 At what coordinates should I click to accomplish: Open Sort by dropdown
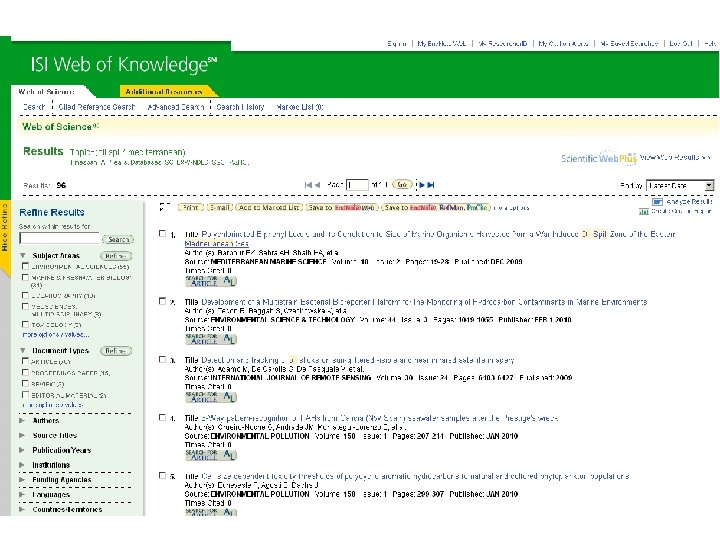(x=680, y=186)
